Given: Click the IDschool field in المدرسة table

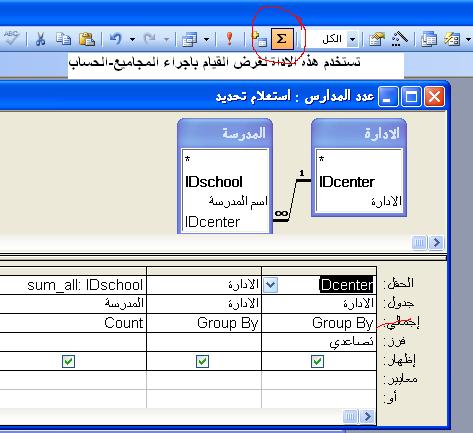Looking at the screenshot, I should coord(214,182).
